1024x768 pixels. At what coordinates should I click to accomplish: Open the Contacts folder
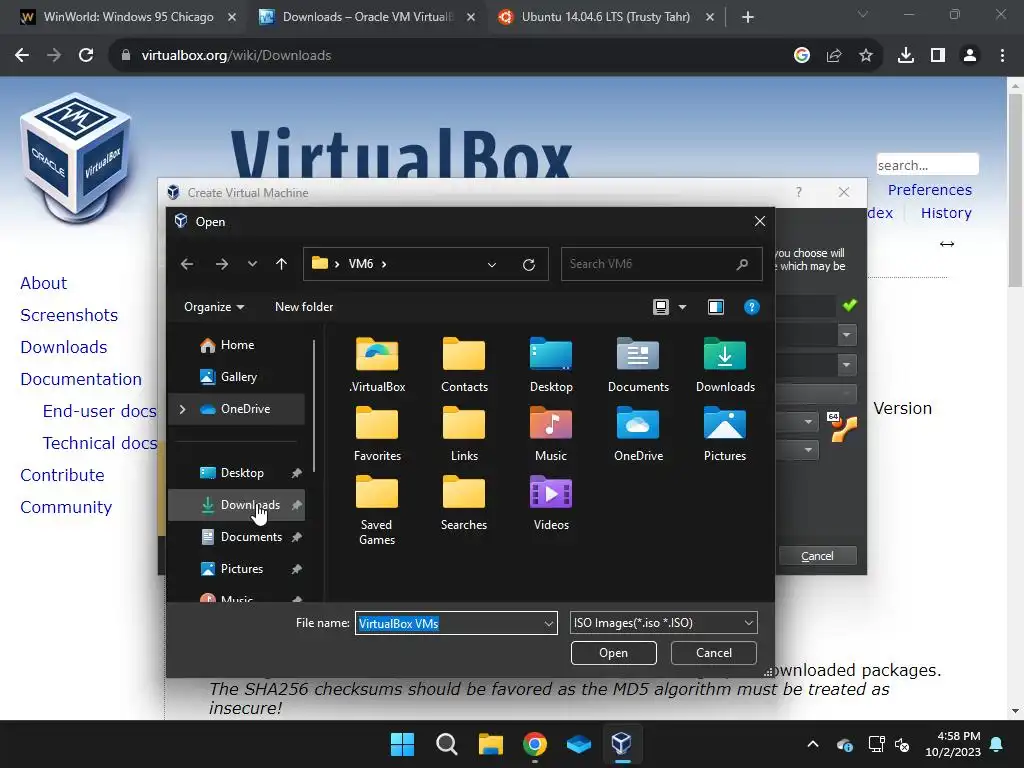(464, 364)
